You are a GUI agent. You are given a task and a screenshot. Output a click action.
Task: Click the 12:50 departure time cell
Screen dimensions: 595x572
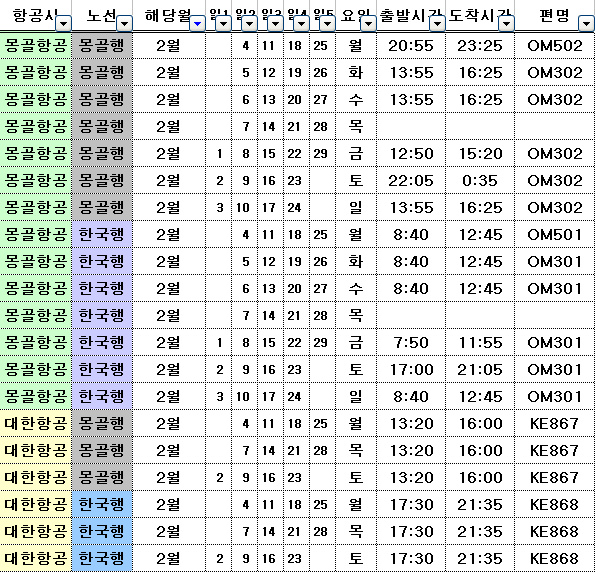pos(411,154)
